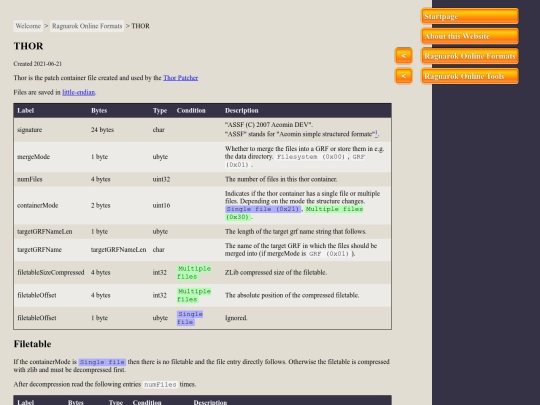The height and width of the screenshot is (405, 540).
Task: Collapse arrow next to Ragnarok Online Tools
Action: pos(404,76)
